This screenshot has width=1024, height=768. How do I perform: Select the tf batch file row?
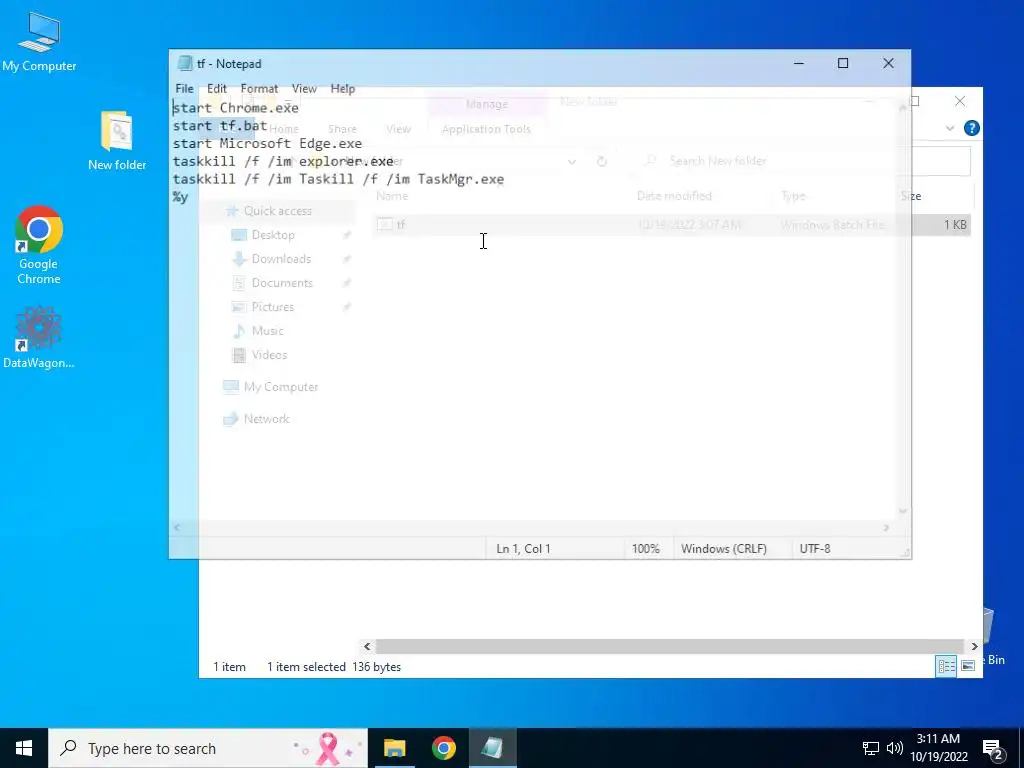coord(671,225)
